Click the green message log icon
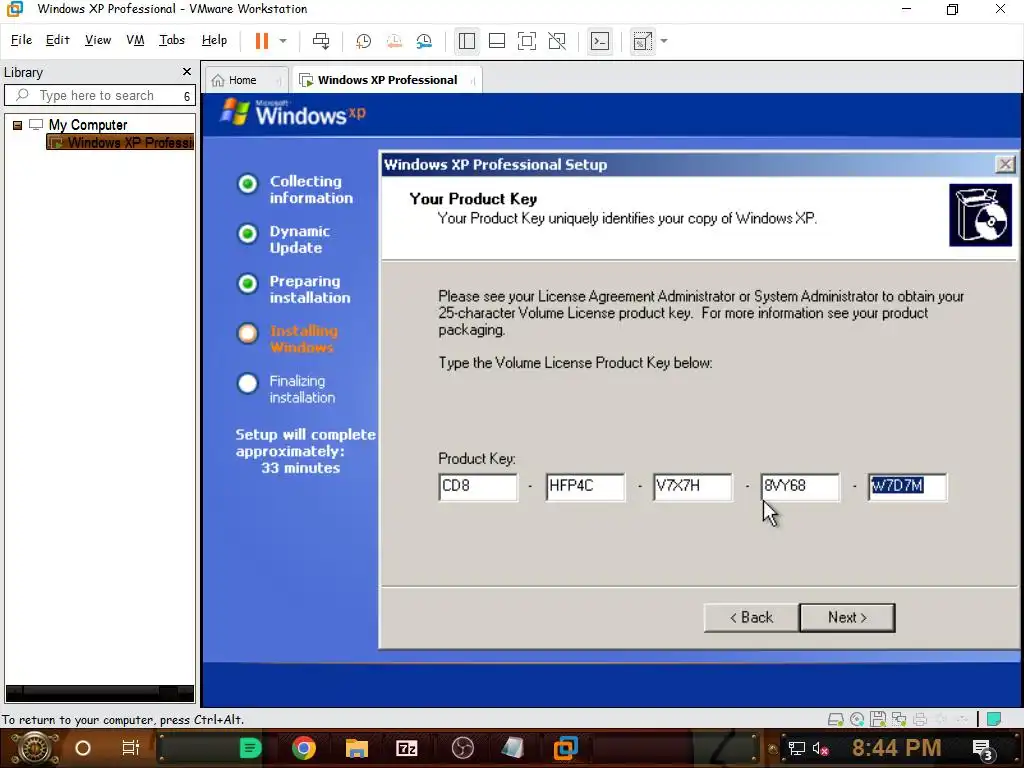Image resolution: width=1024 pixels, height=768 pixels. pos(994,720)
